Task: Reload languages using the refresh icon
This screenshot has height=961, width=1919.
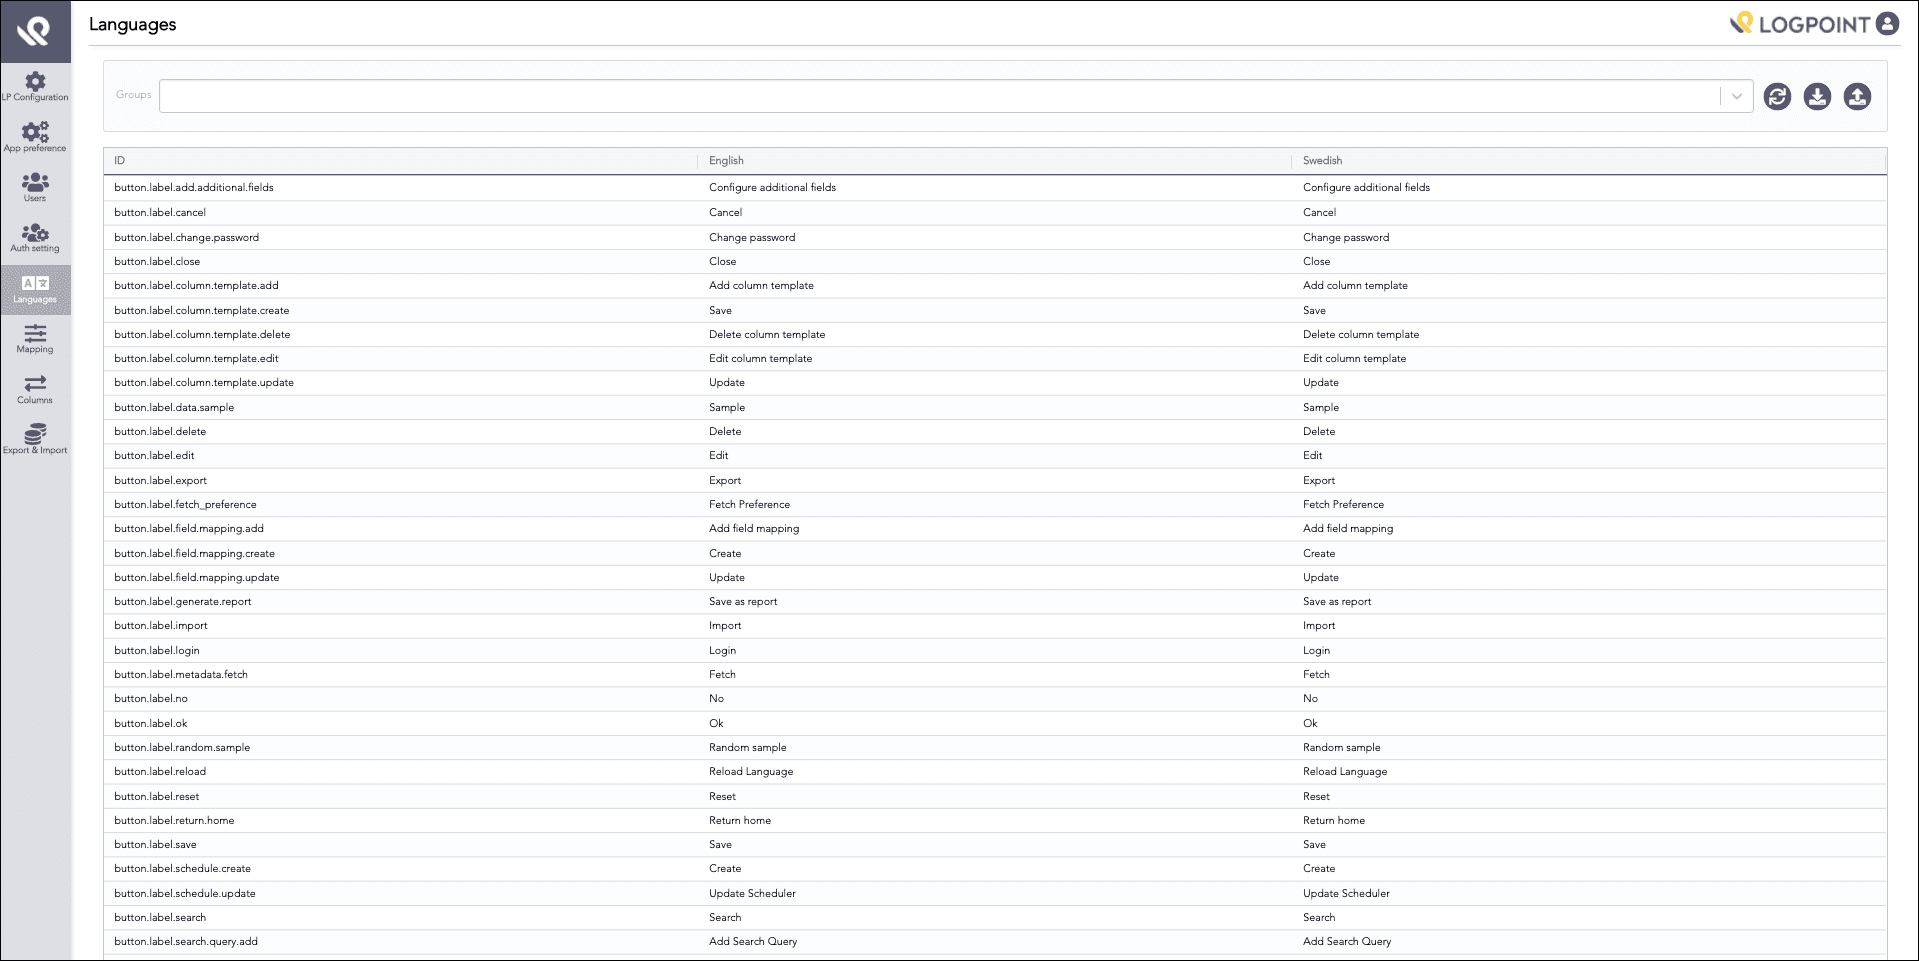Action: tap(1777, 96)
